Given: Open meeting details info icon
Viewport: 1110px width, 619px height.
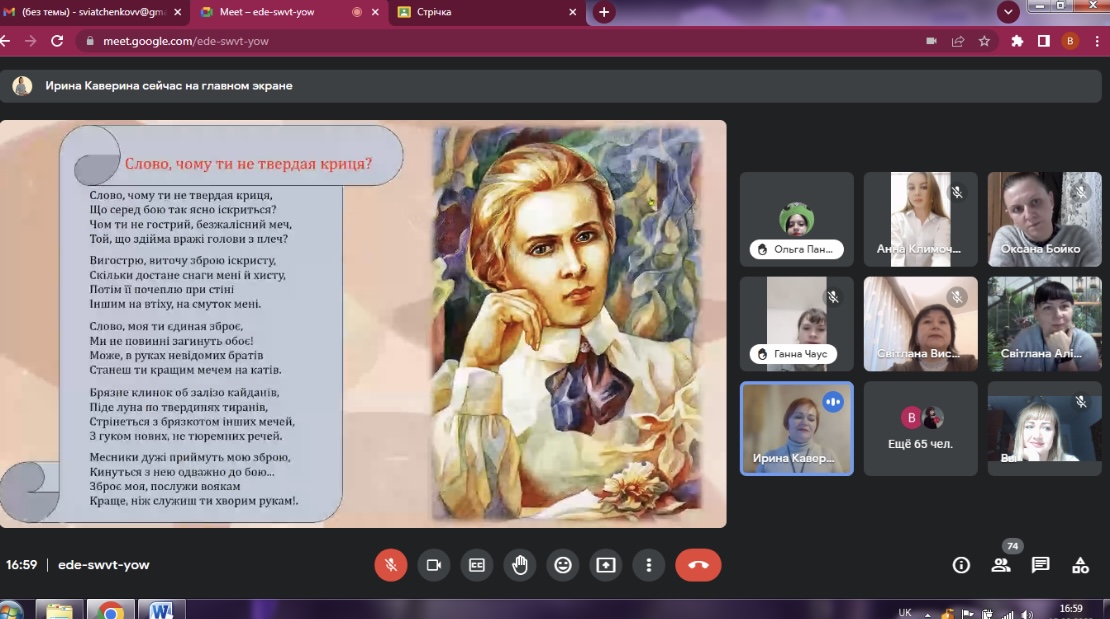Looking at the screenshot, I should (x=961, y=564).
